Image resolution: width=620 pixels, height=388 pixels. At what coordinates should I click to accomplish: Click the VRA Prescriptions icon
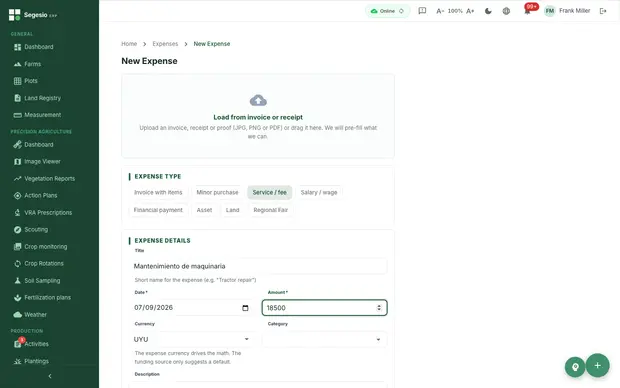[x=17, y=213]
